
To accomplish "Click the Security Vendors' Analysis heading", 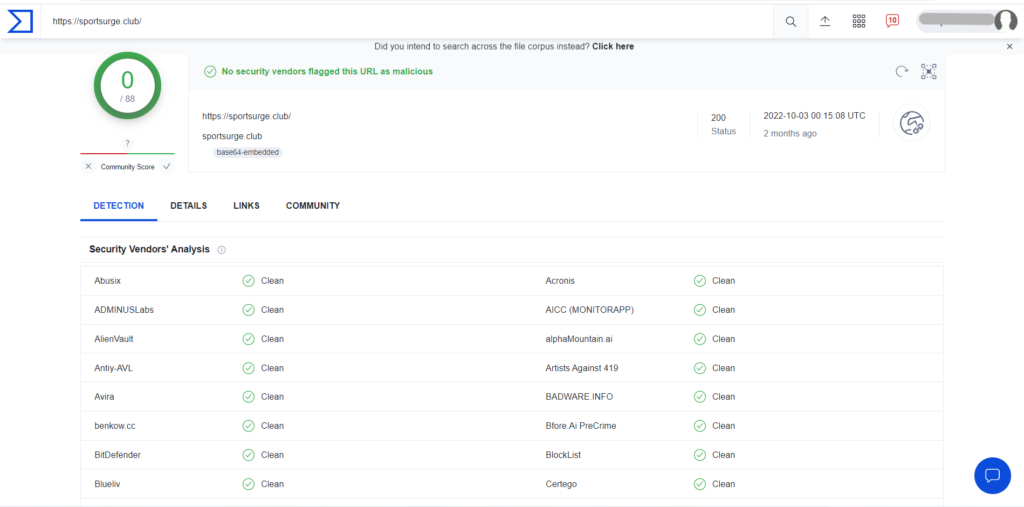I will point(150,250).
